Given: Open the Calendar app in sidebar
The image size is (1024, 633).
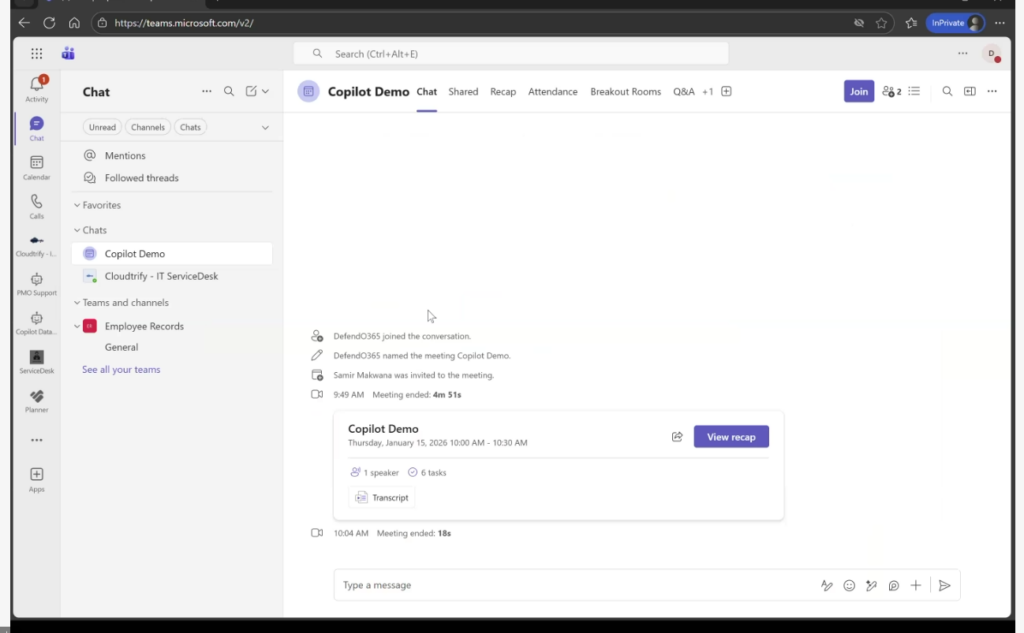Looking at the screenshot, I should [37, 167].
